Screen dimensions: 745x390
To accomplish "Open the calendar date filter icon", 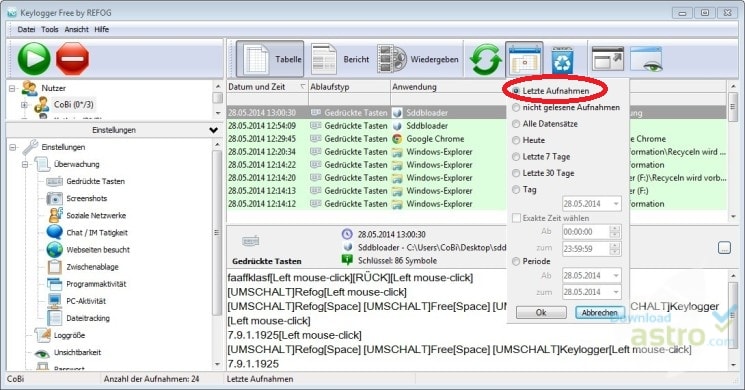I will 524,59.
